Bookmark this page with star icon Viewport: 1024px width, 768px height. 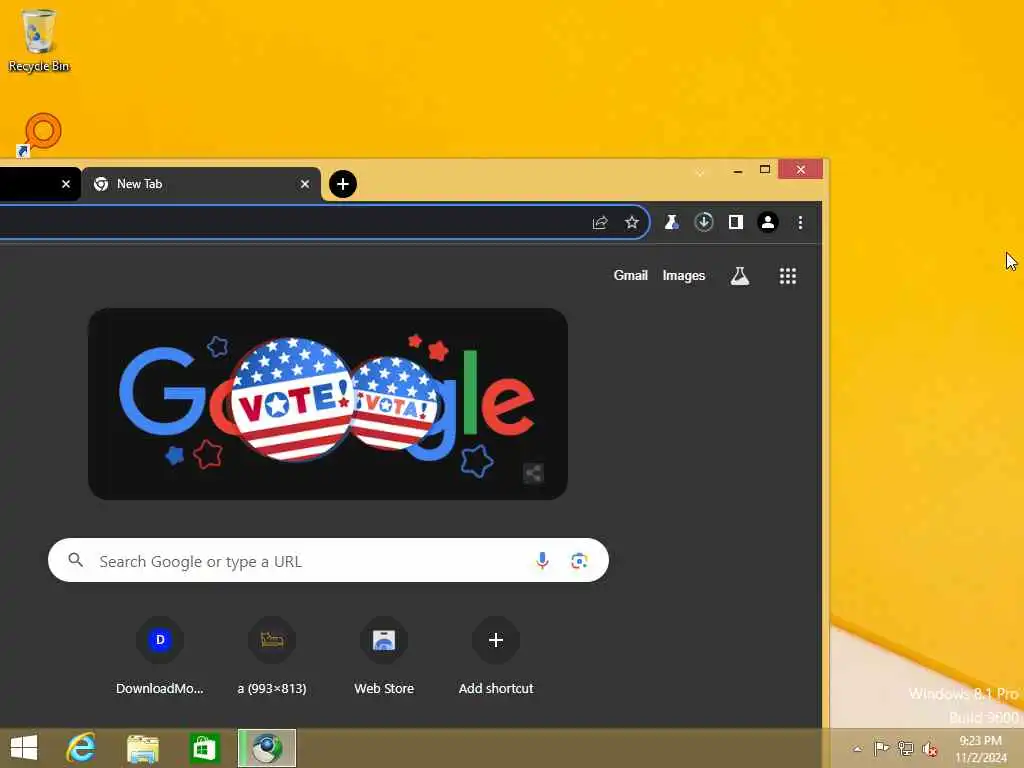[x=632, y=223]
